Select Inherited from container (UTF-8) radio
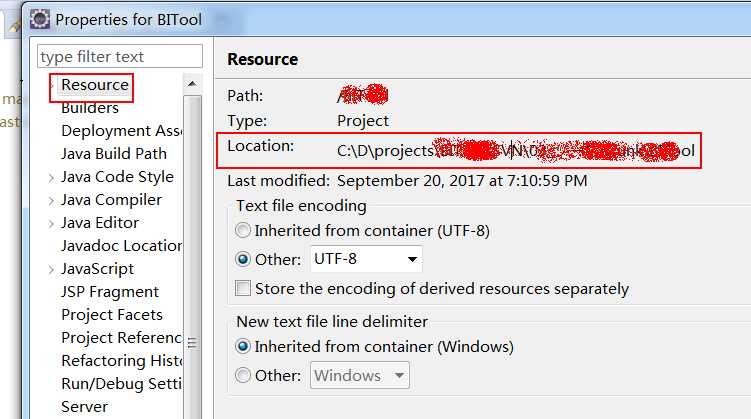751x419 pixels. (243, 230)
